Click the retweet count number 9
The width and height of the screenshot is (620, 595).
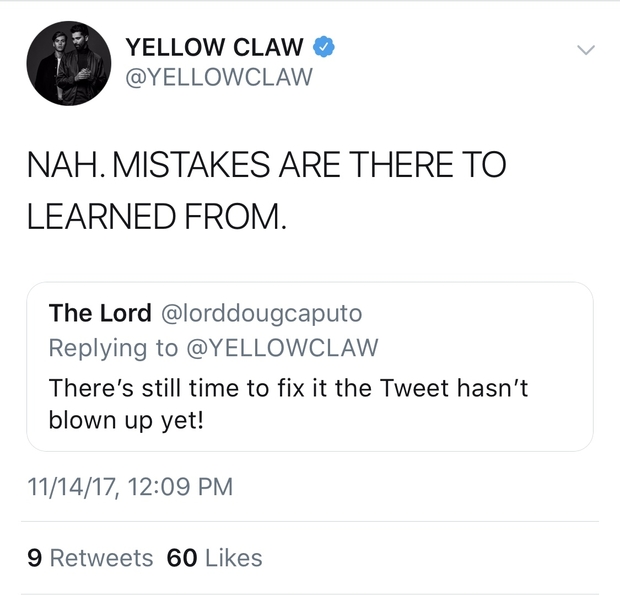(x=35, y=558)
